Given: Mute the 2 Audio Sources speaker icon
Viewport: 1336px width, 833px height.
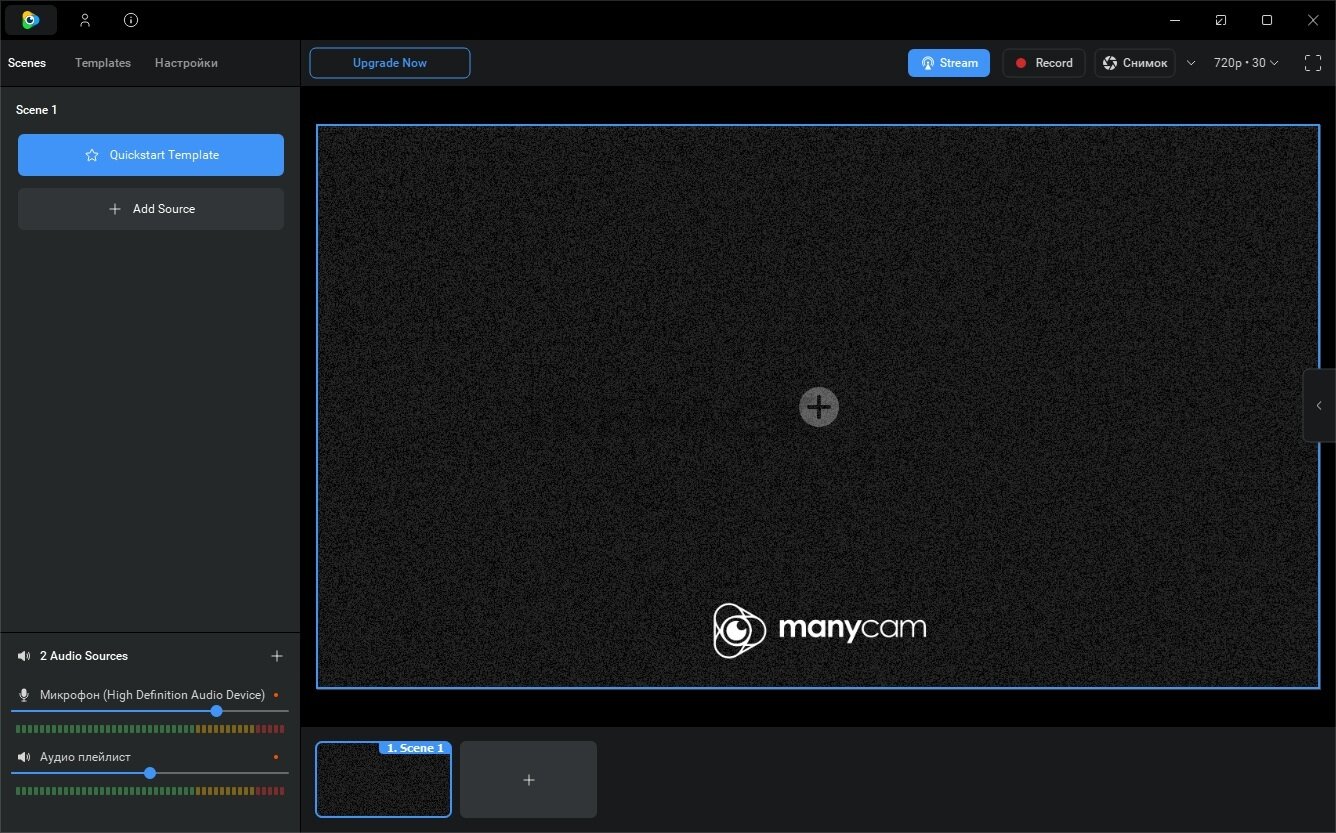Looking at the screenshot, I should click(24, 656).
